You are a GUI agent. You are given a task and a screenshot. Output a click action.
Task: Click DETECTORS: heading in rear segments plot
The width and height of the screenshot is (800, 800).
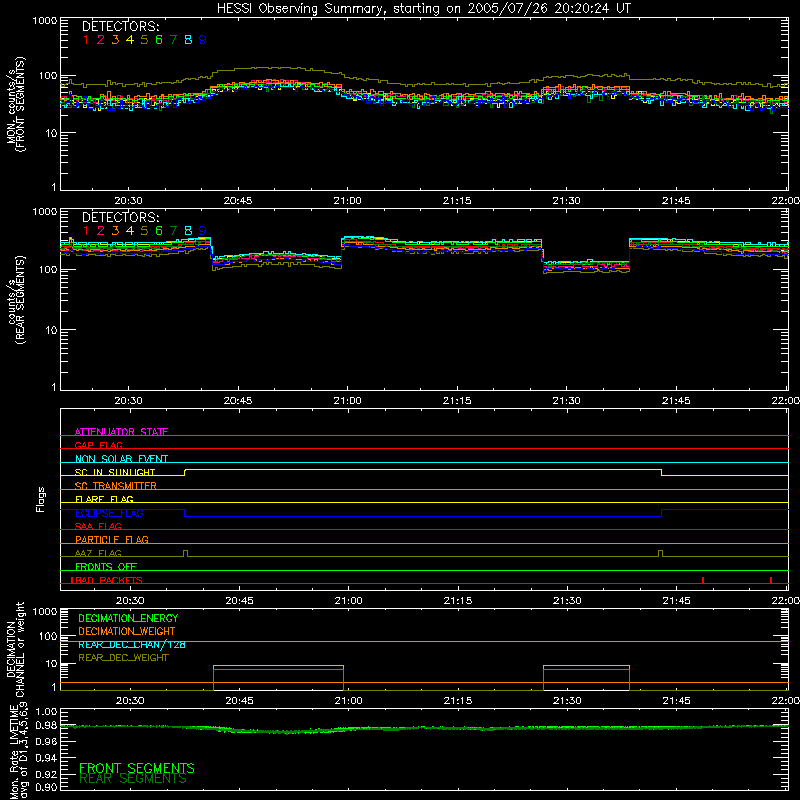[120, 217]
